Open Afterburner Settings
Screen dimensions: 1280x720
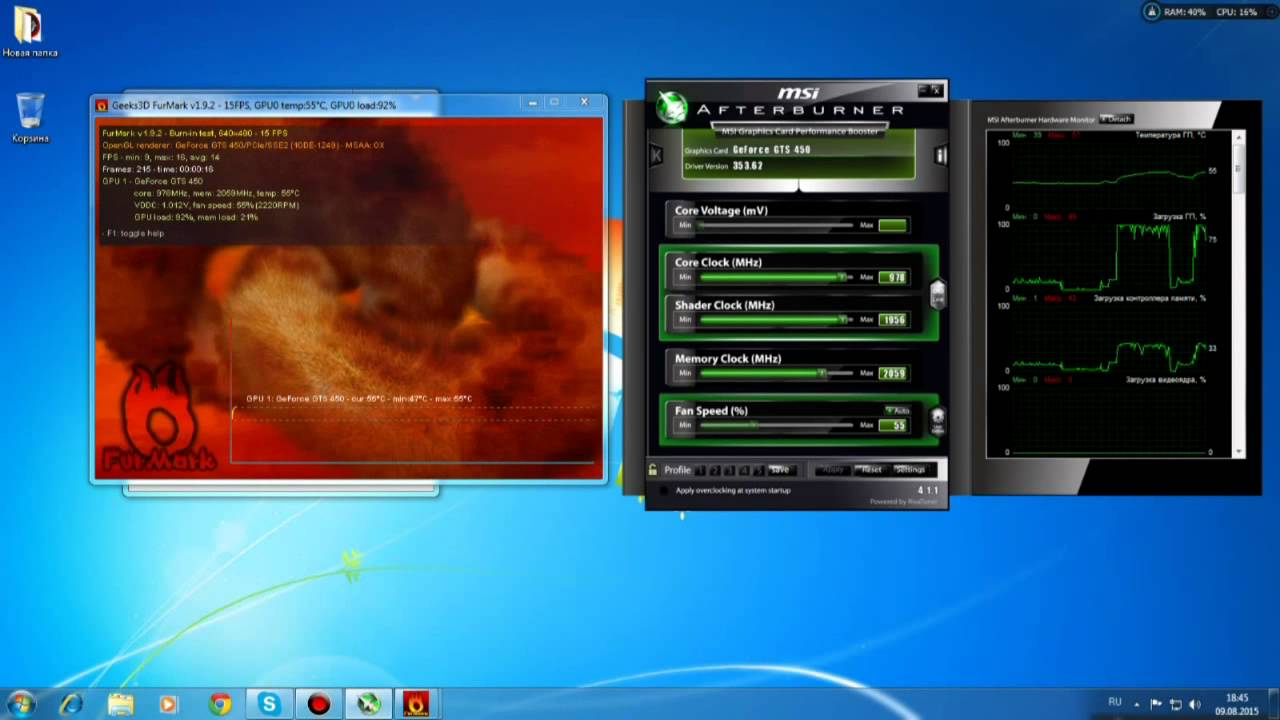[x=911, y=470]
